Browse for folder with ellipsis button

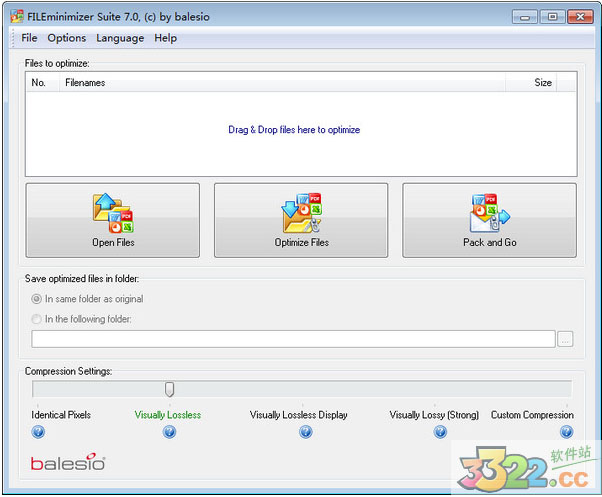[565, 339]
